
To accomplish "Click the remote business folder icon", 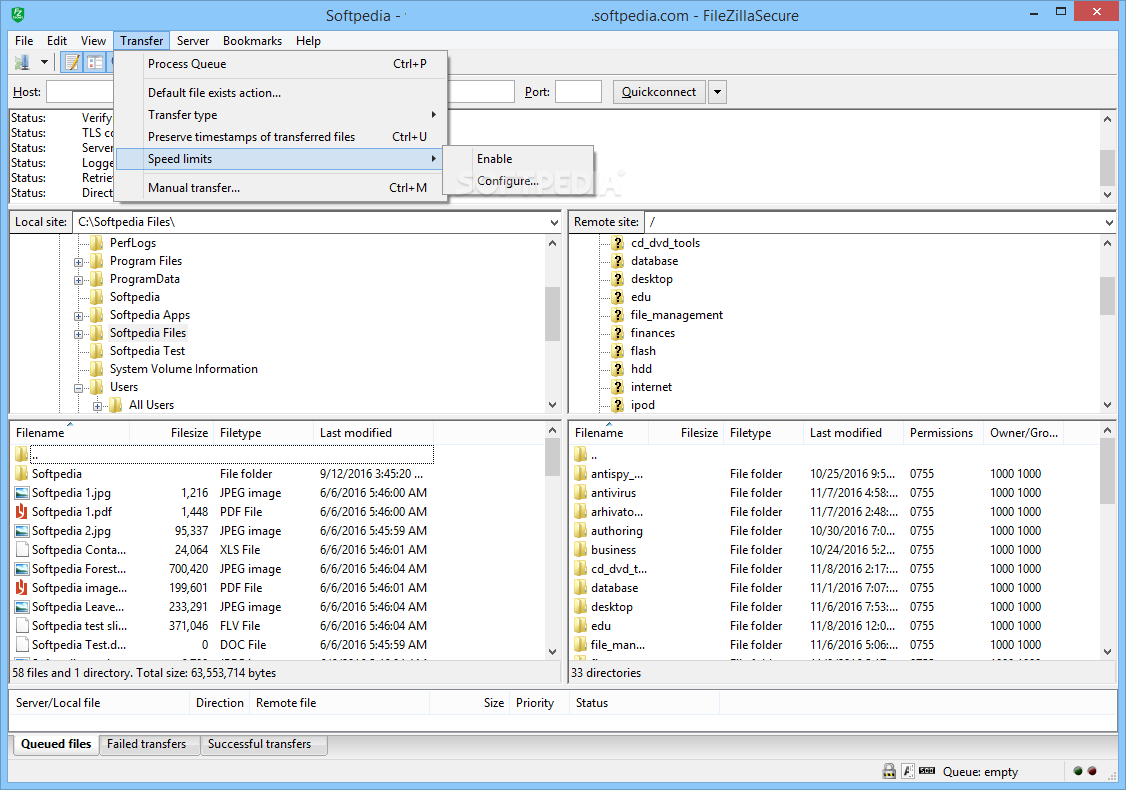I will [580, 549].
